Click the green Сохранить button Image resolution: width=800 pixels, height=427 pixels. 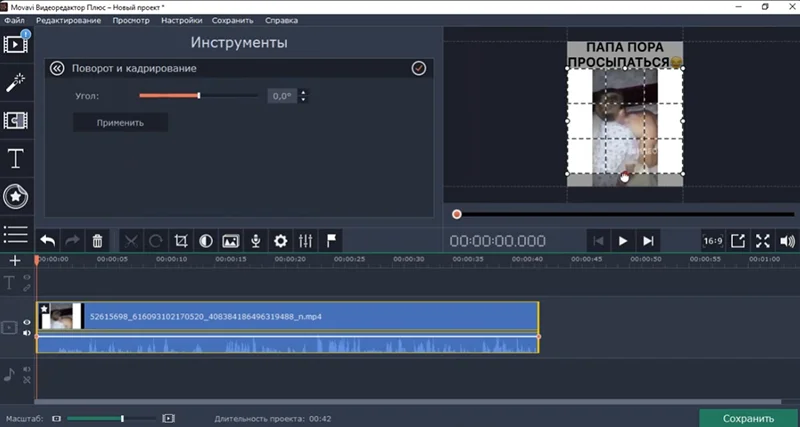coord(748,418)
